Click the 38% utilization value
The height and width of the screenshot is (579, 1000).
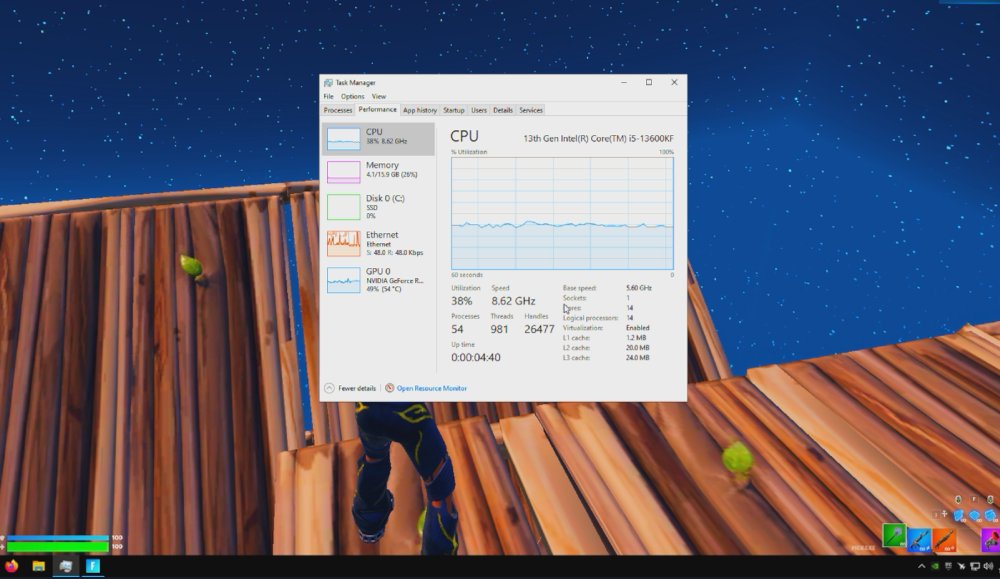click(462, 301)
